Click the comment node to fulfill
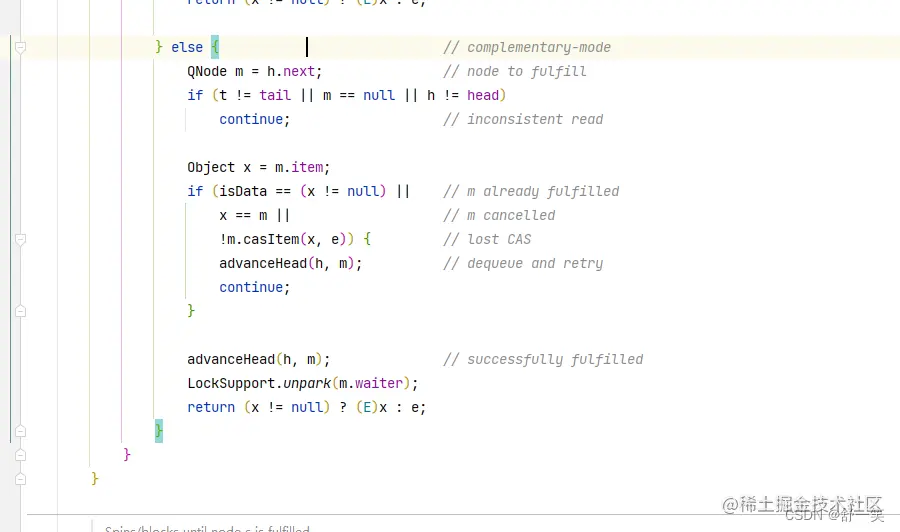The image size is (900, 532). 515,71
